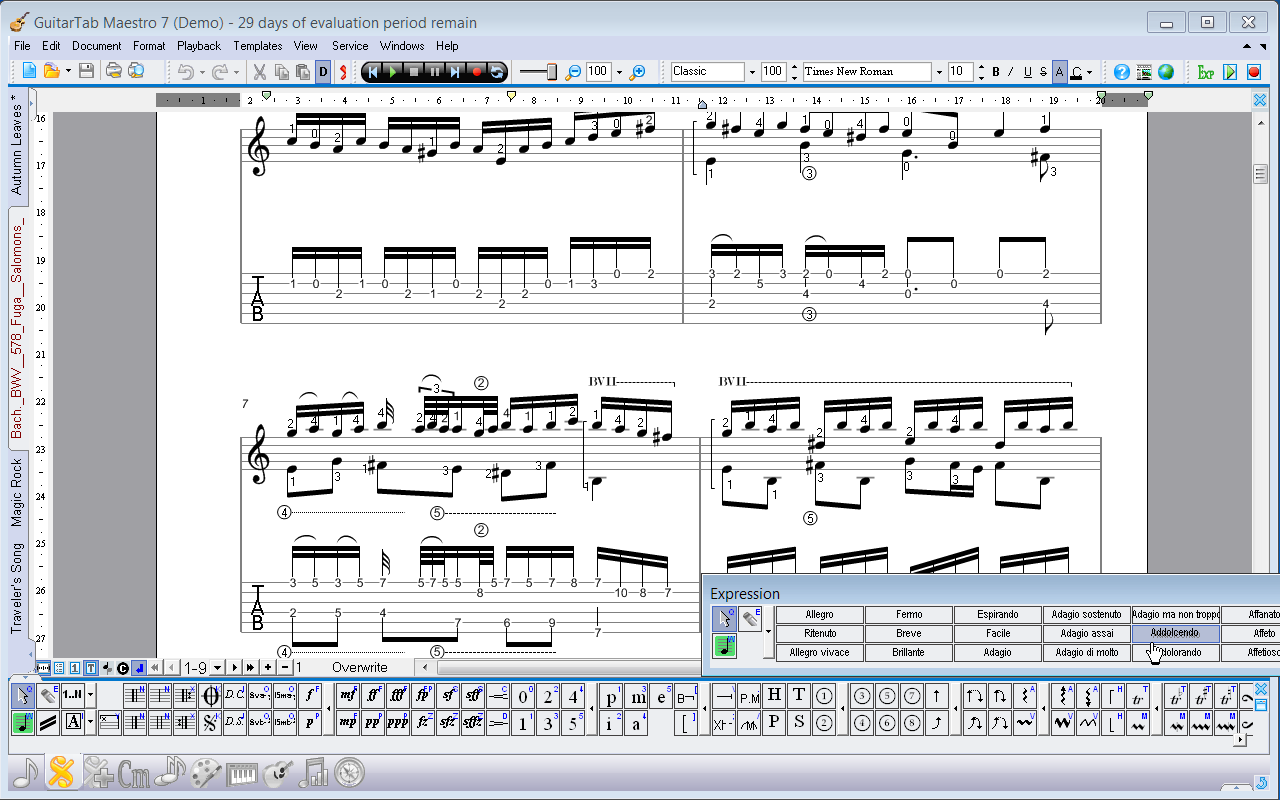Start playback with the green Play button
This screenshot has height=800, width=1280.
pyautogui.click(x=393, y=72)
